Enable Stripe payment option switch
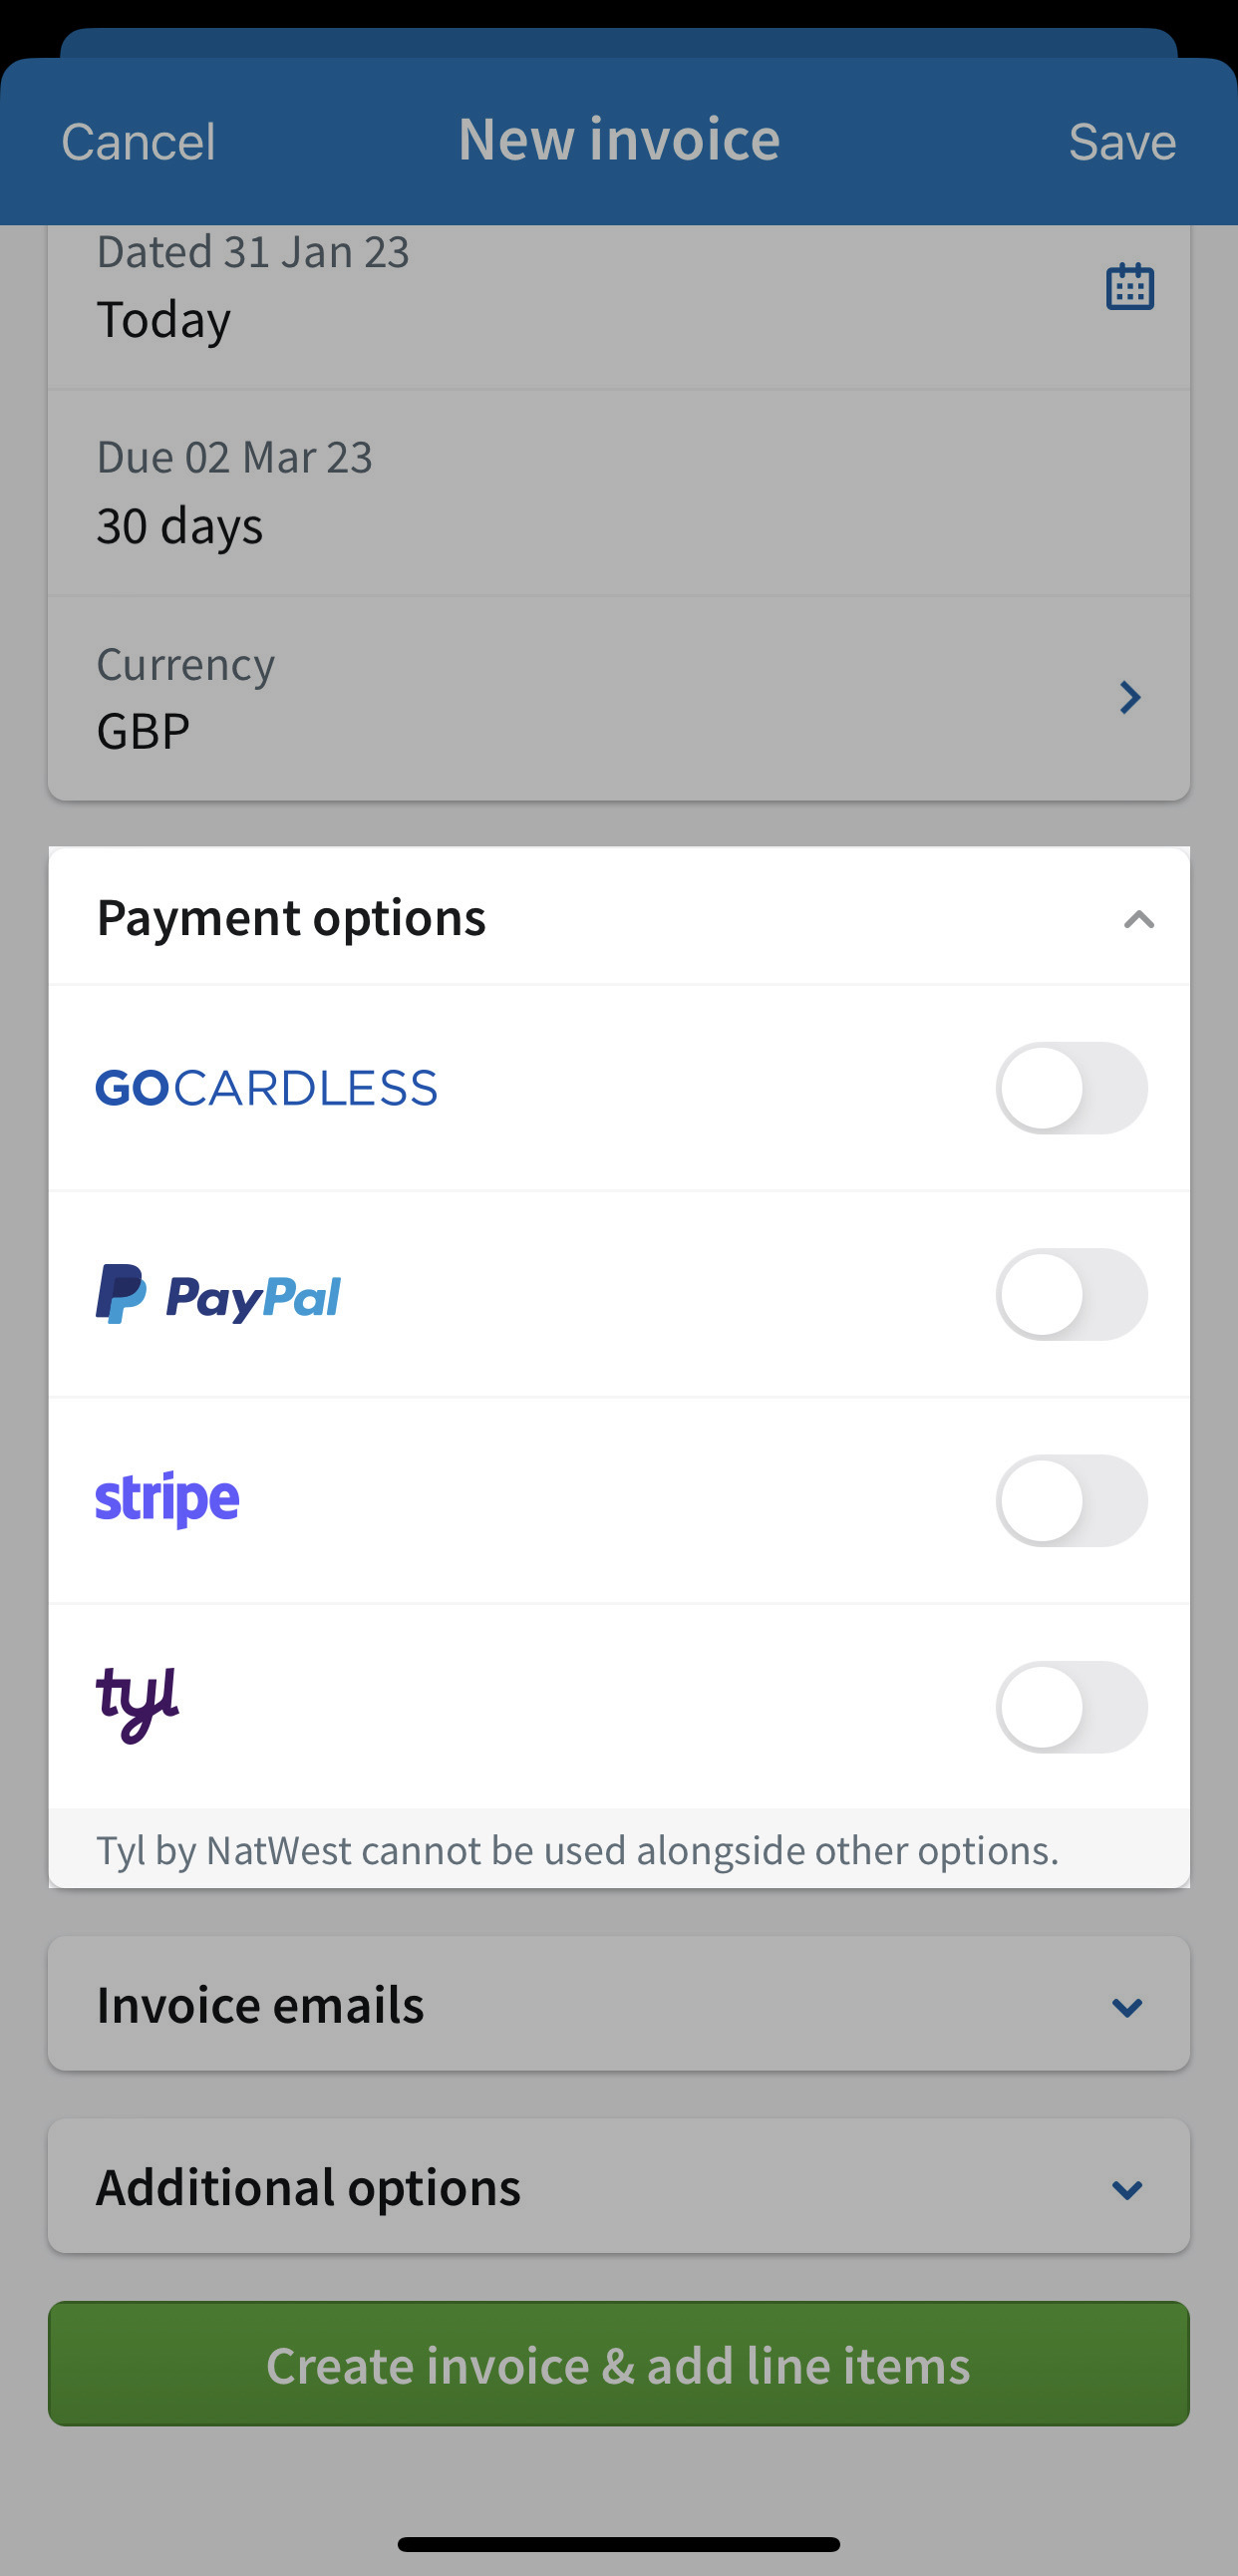This screenshot has height=2576, width=1238. click(1071, 1500)
